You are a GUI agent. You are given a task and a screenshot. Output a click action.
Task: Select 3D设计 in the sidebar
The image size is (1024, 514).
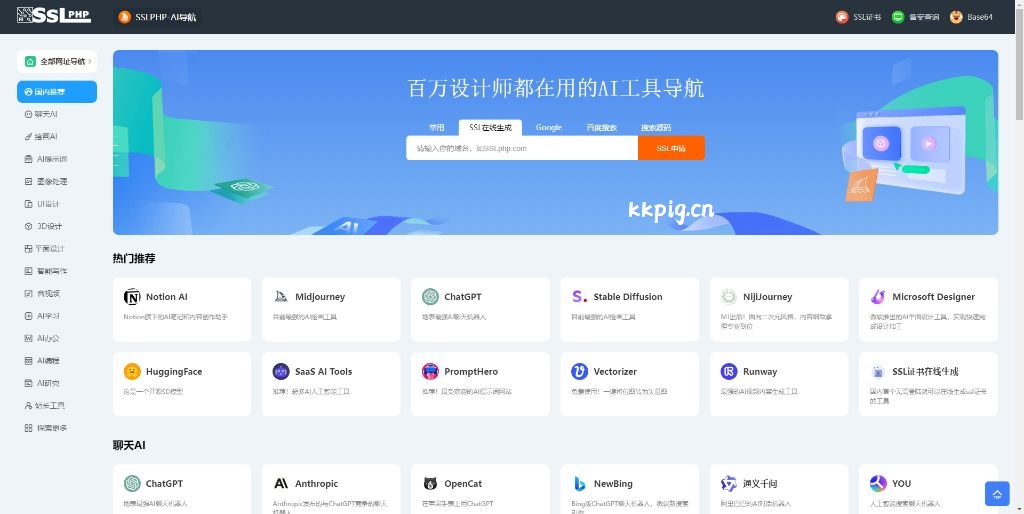coord(43,226)
